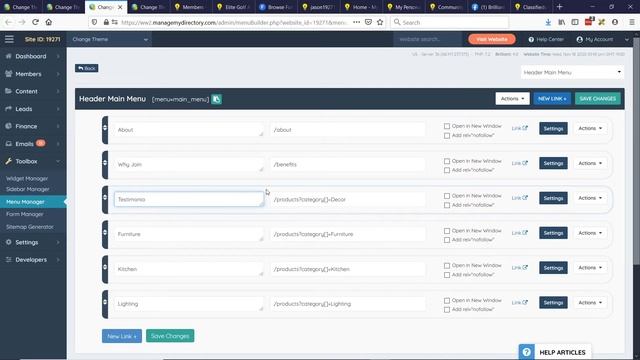Open the Firefox application menu icon
The width and height of the screenshot is (640, 360).
click(631, 22)
